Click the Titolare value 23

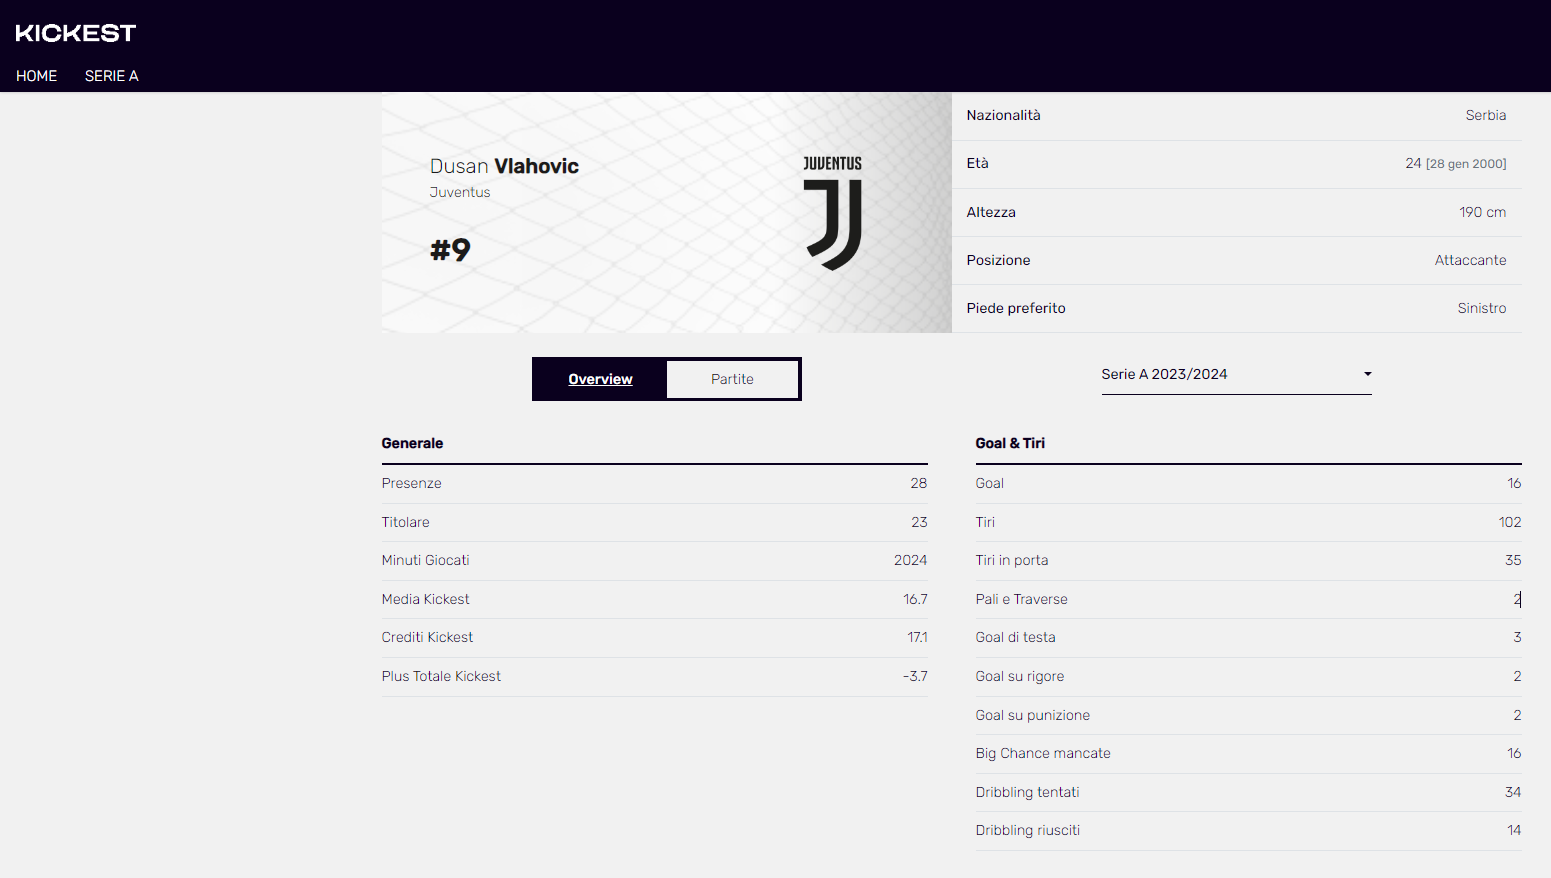pos(919,522)
